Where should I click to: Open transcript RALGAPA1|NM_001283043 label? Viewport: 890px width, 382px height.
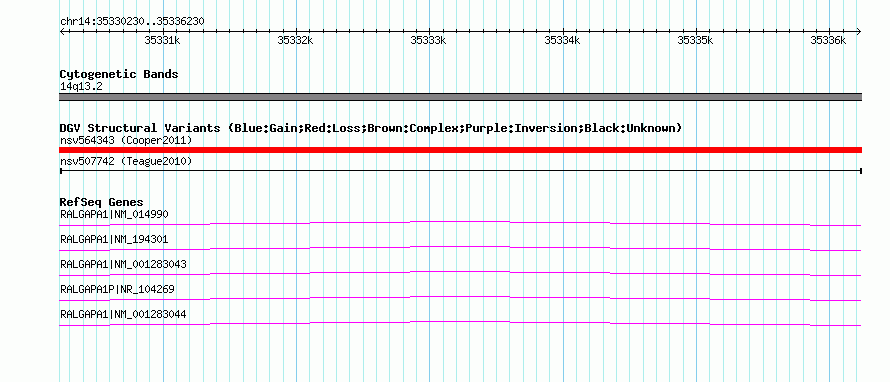pyautogui.click(x=123, y=265)
